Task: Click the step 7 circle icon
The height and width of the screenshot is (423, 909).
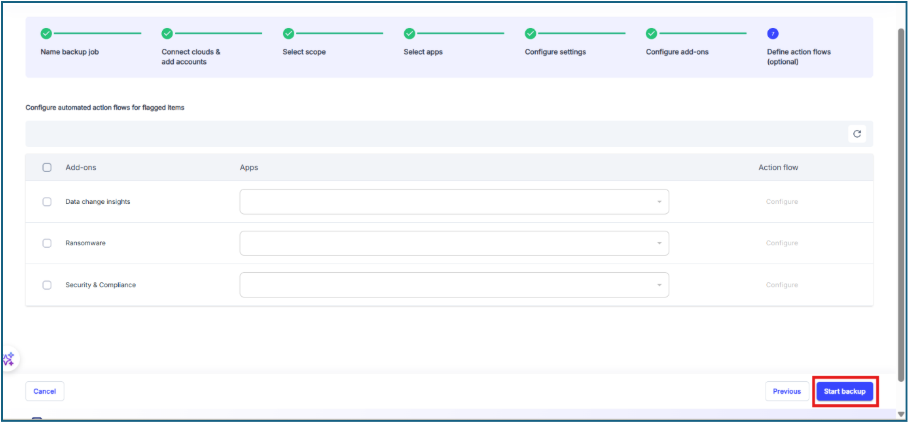Action: pos(773,34)
